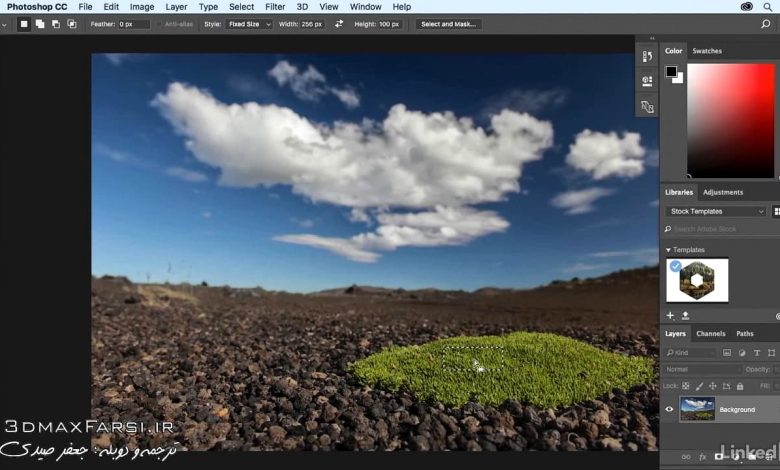The image size is (780, 470).
Task: Open the History panel icon
Action: pyautogui.click(x=647, y=57)
